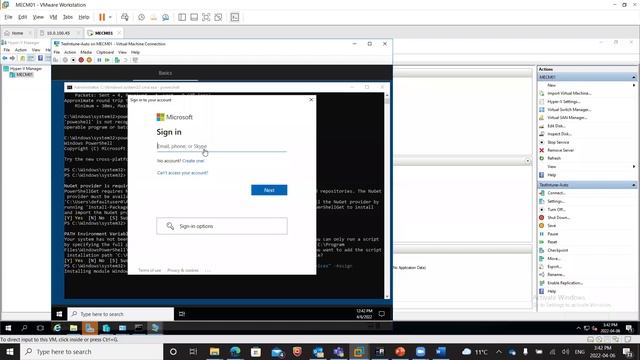This screenshot has height=360, width=640.
Task: Click the Create one! account link
Action: coord(193,161)
